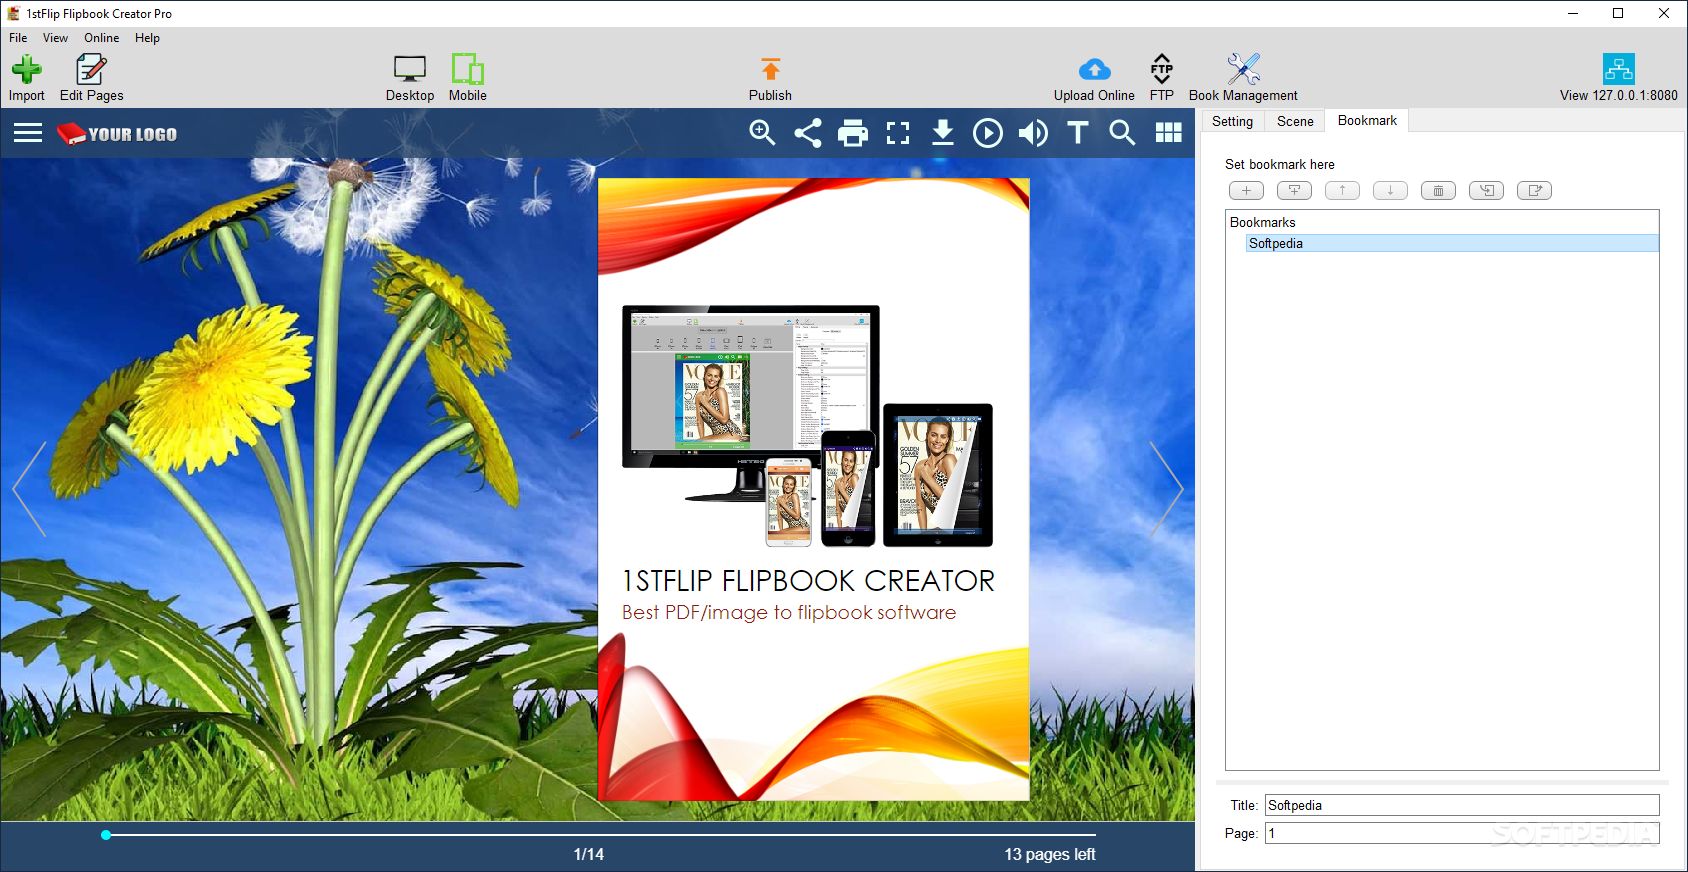Viewport: 1688px width, 872px height.
Task: Select the Softpedia bookmark entry
Action: [x=1453, y=243]
